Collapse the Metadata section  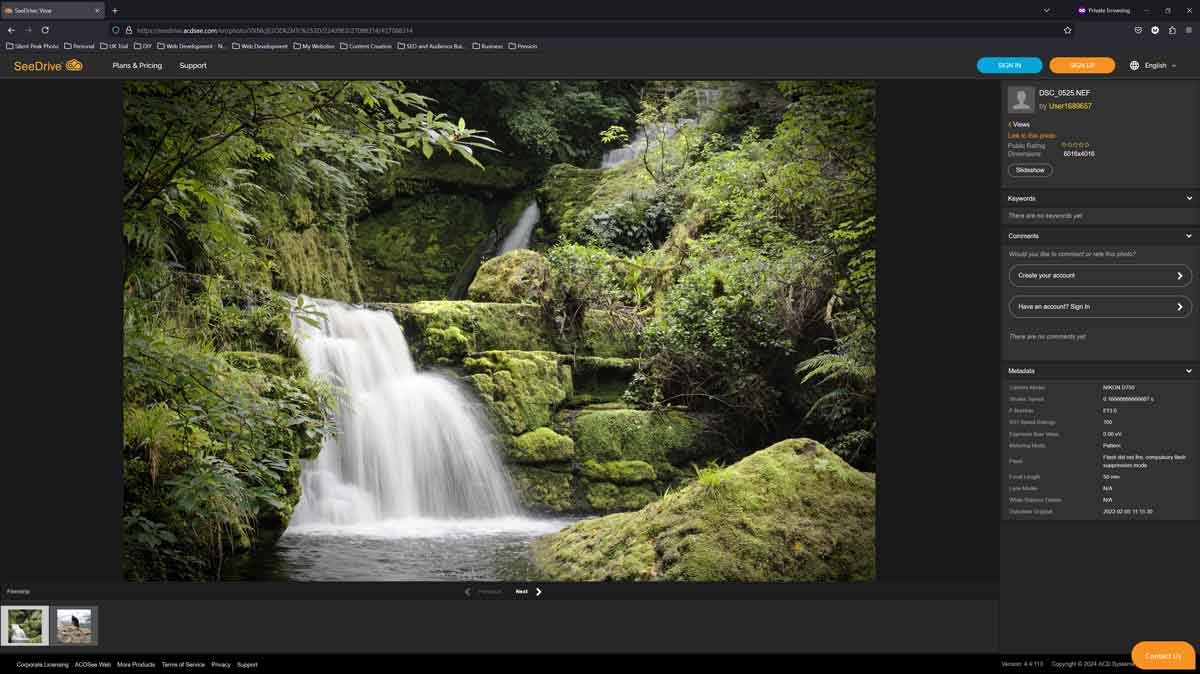[1190, 370]
